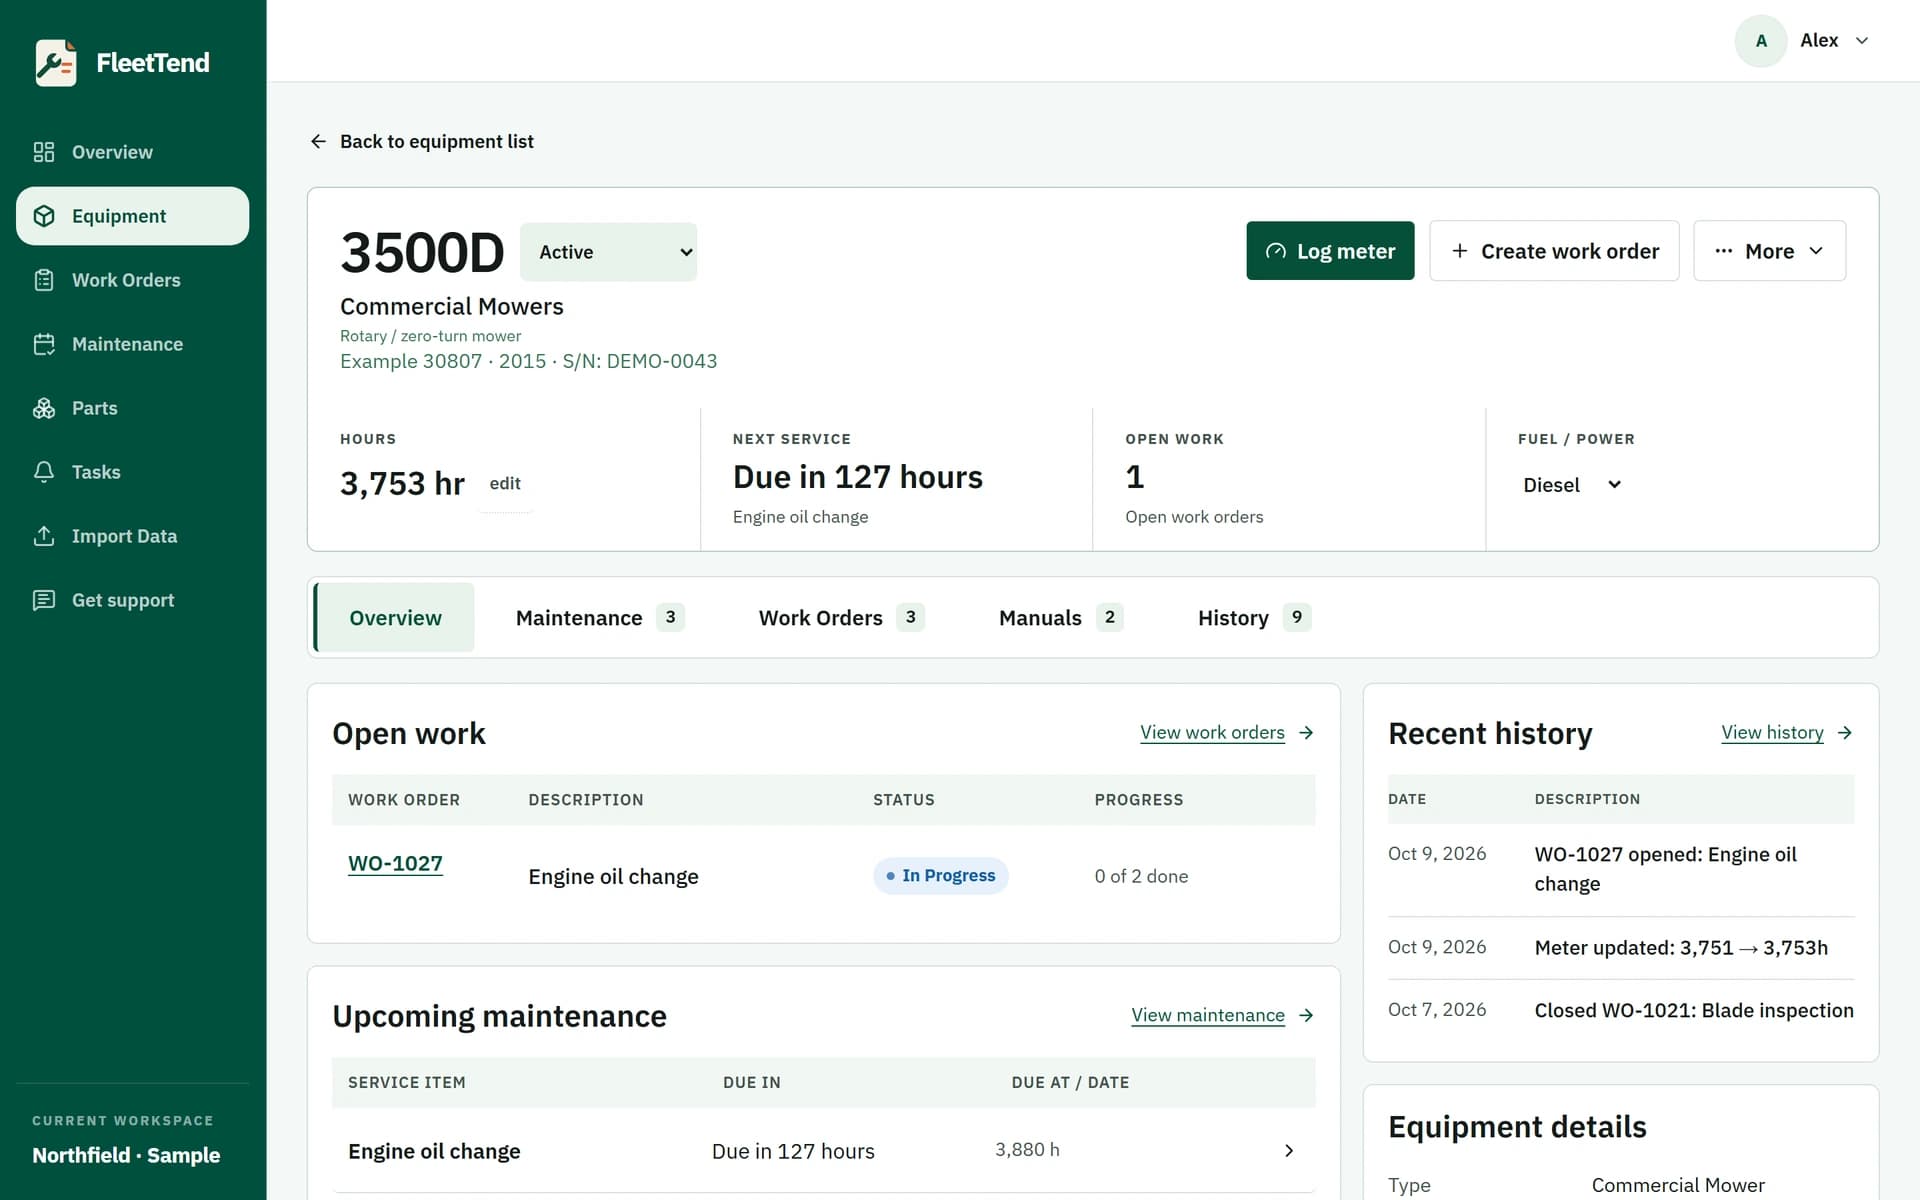
Task: Open the Diesel fuel type dropdown
Action: (1571, 485)
